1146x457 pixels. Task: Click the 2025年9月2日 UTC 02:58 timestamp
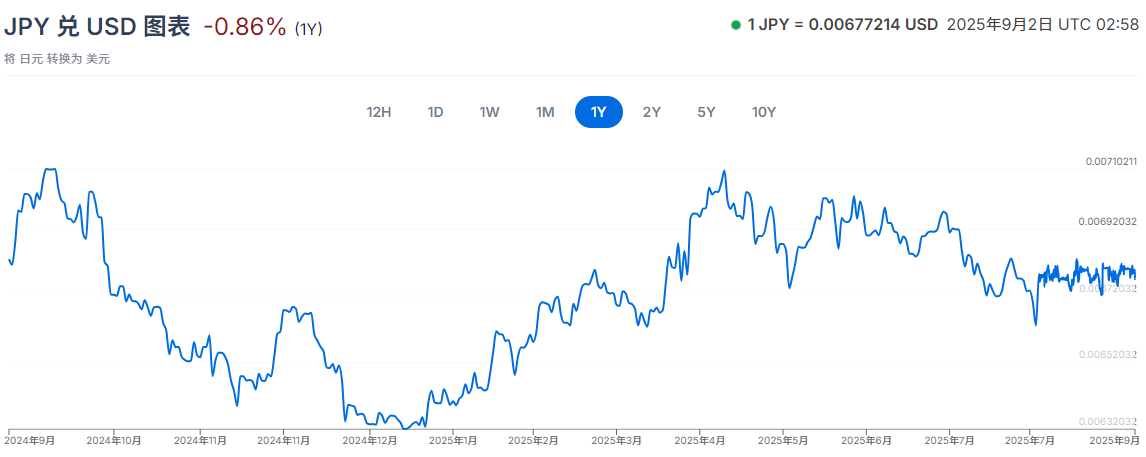pos(1043,24)
